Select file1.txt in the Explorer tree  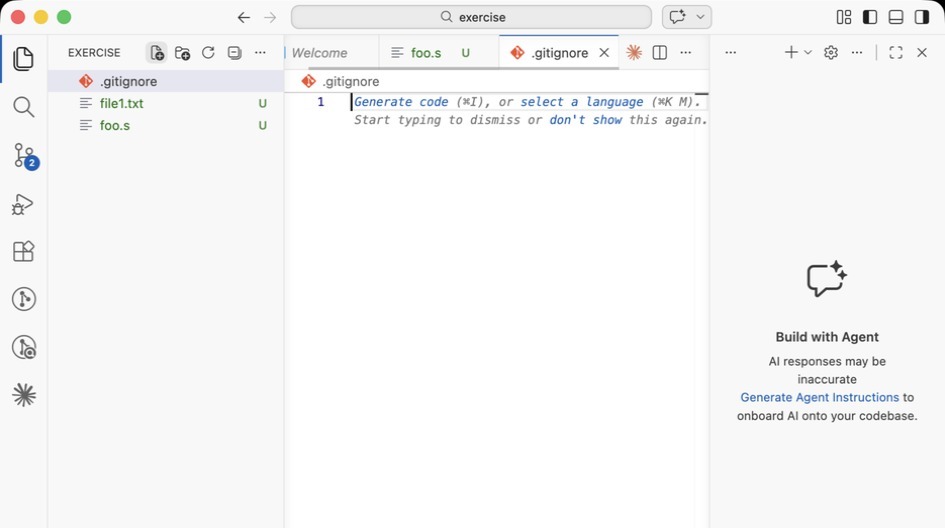tap(122, 103)
